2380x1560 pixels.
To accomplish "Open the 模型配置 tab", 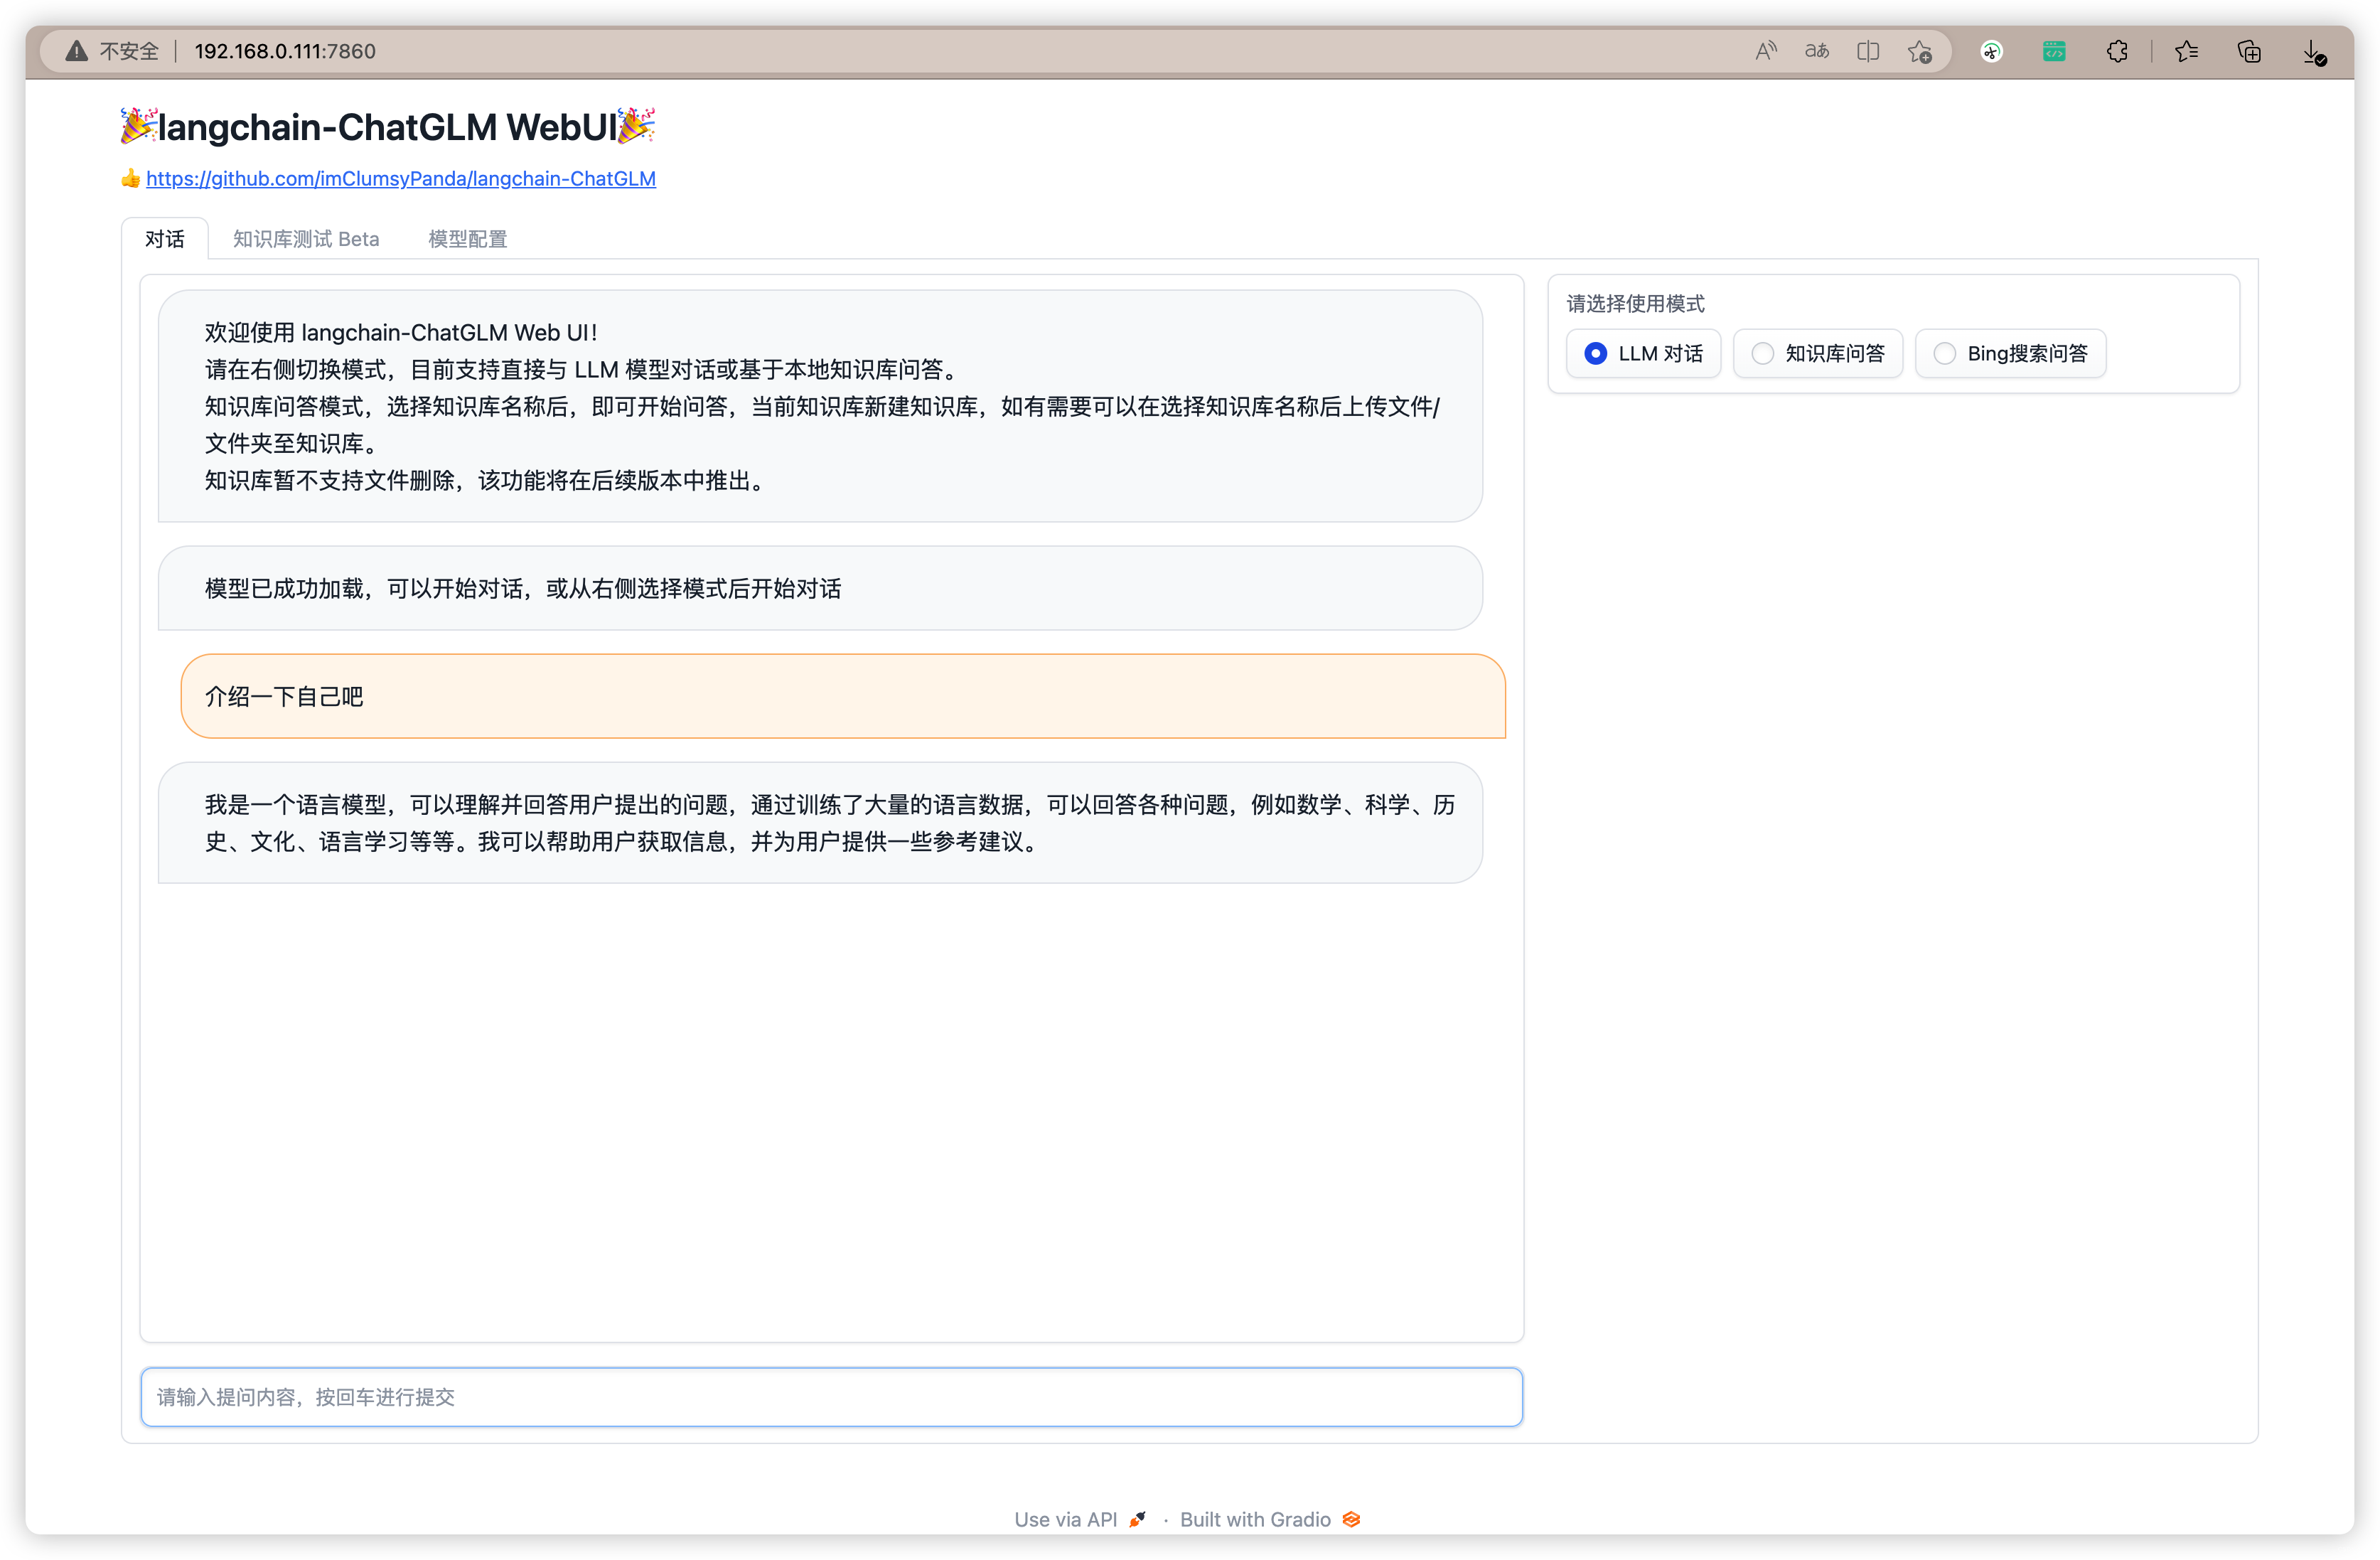I will click(x=467, y=239).
